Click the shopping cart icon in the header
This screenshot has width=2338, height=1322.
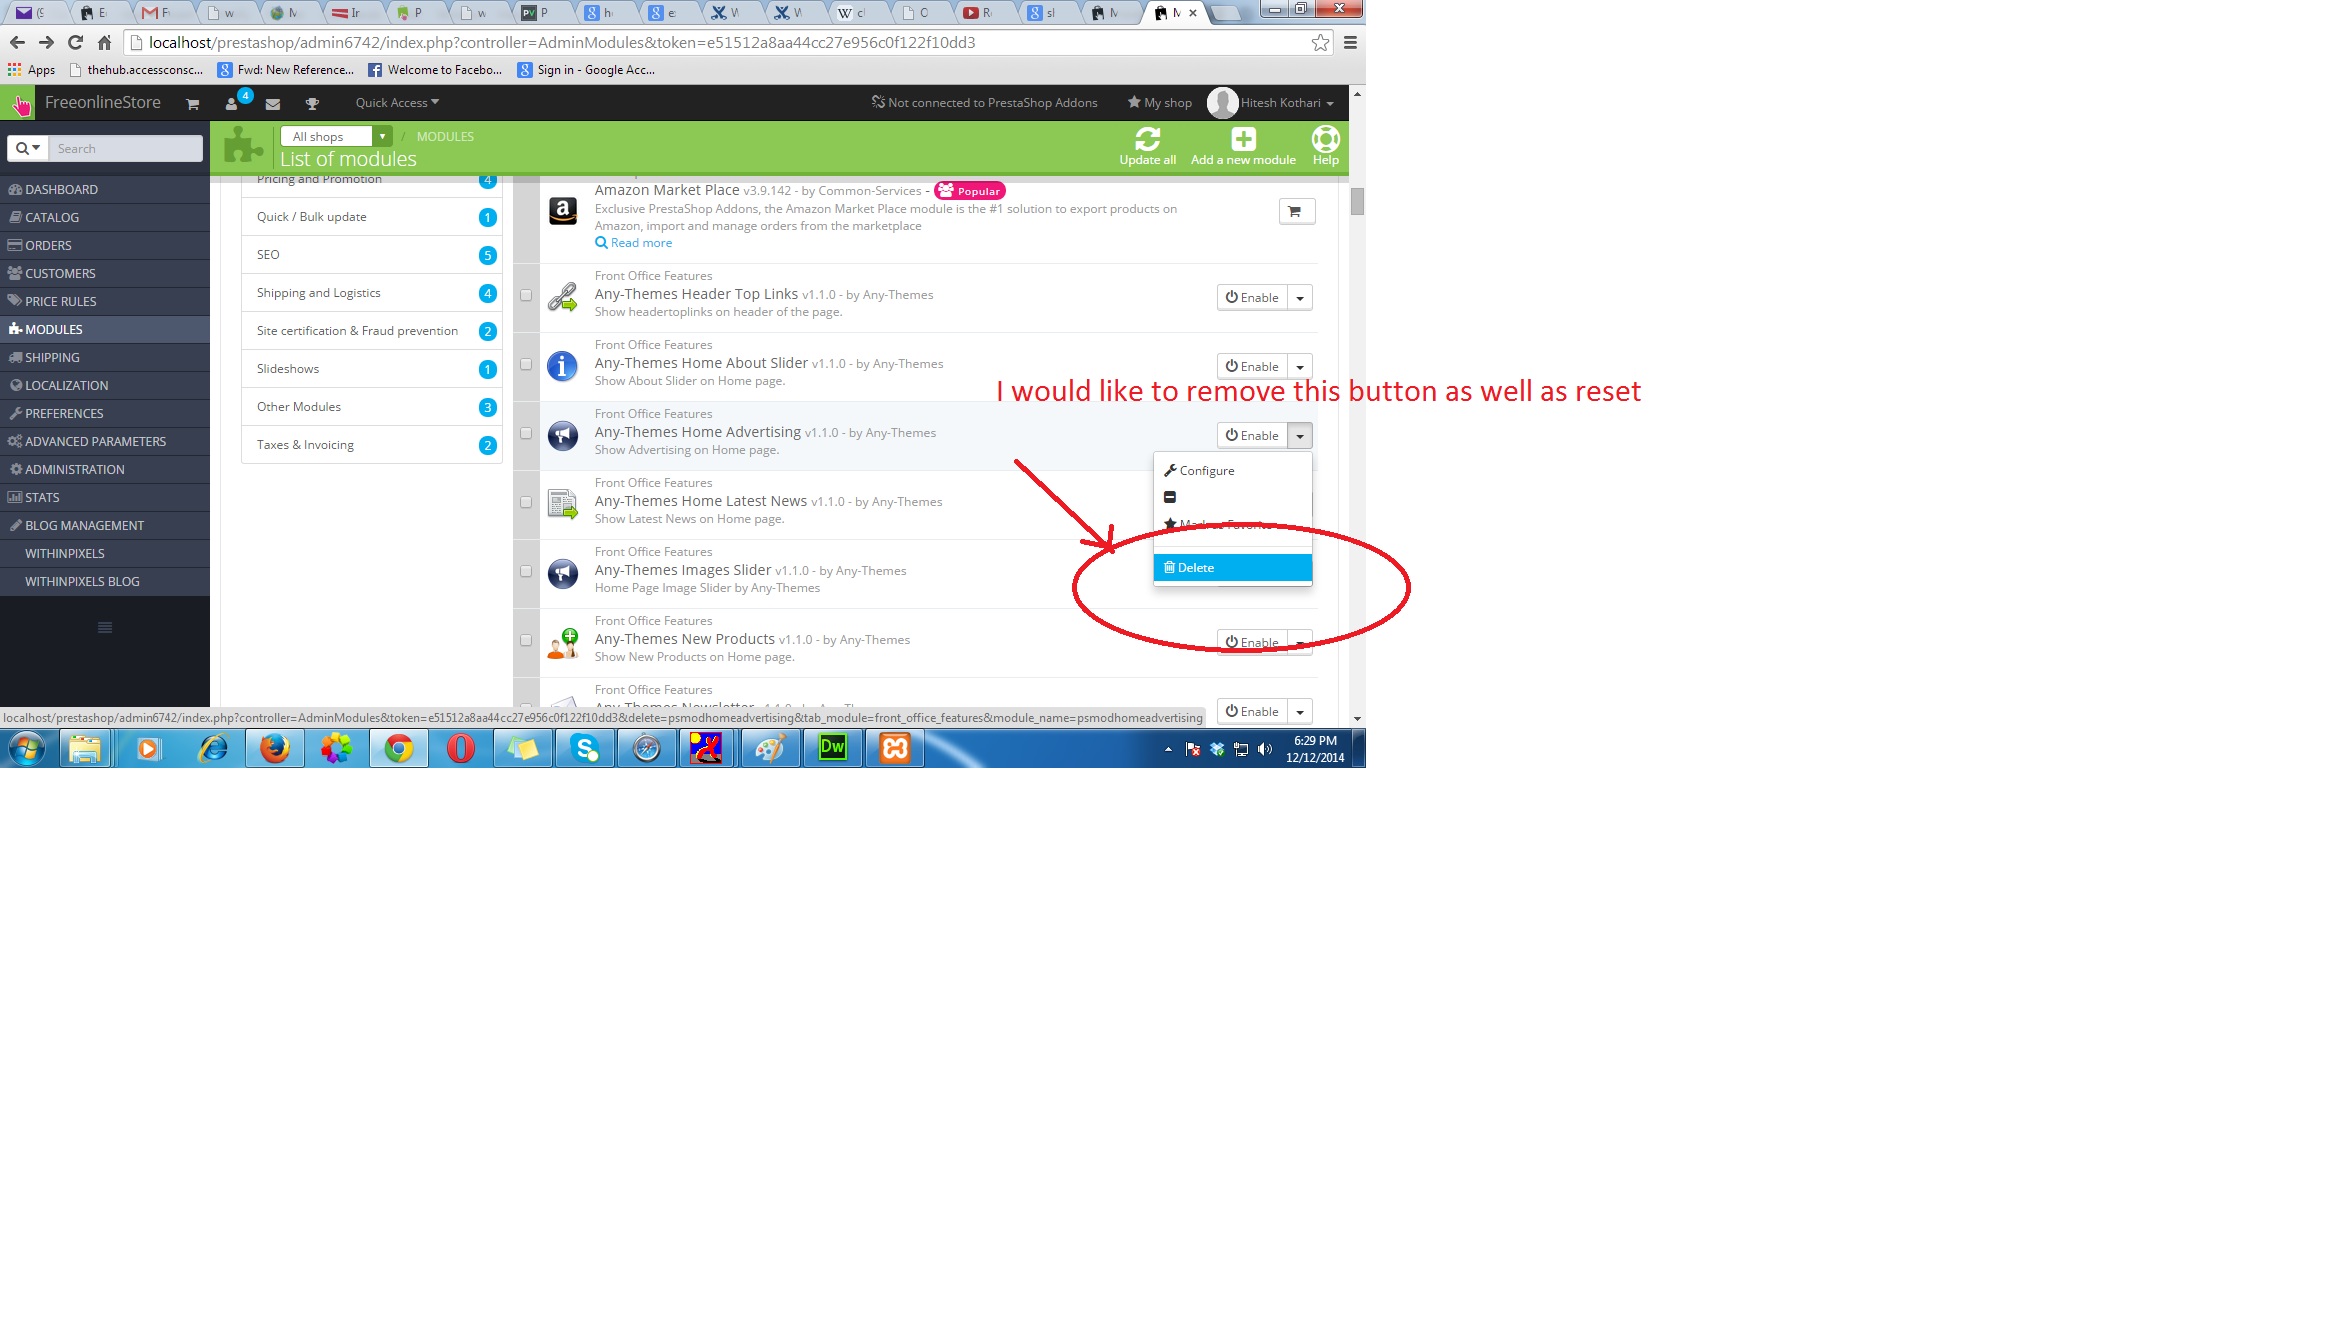coord(192,104)
